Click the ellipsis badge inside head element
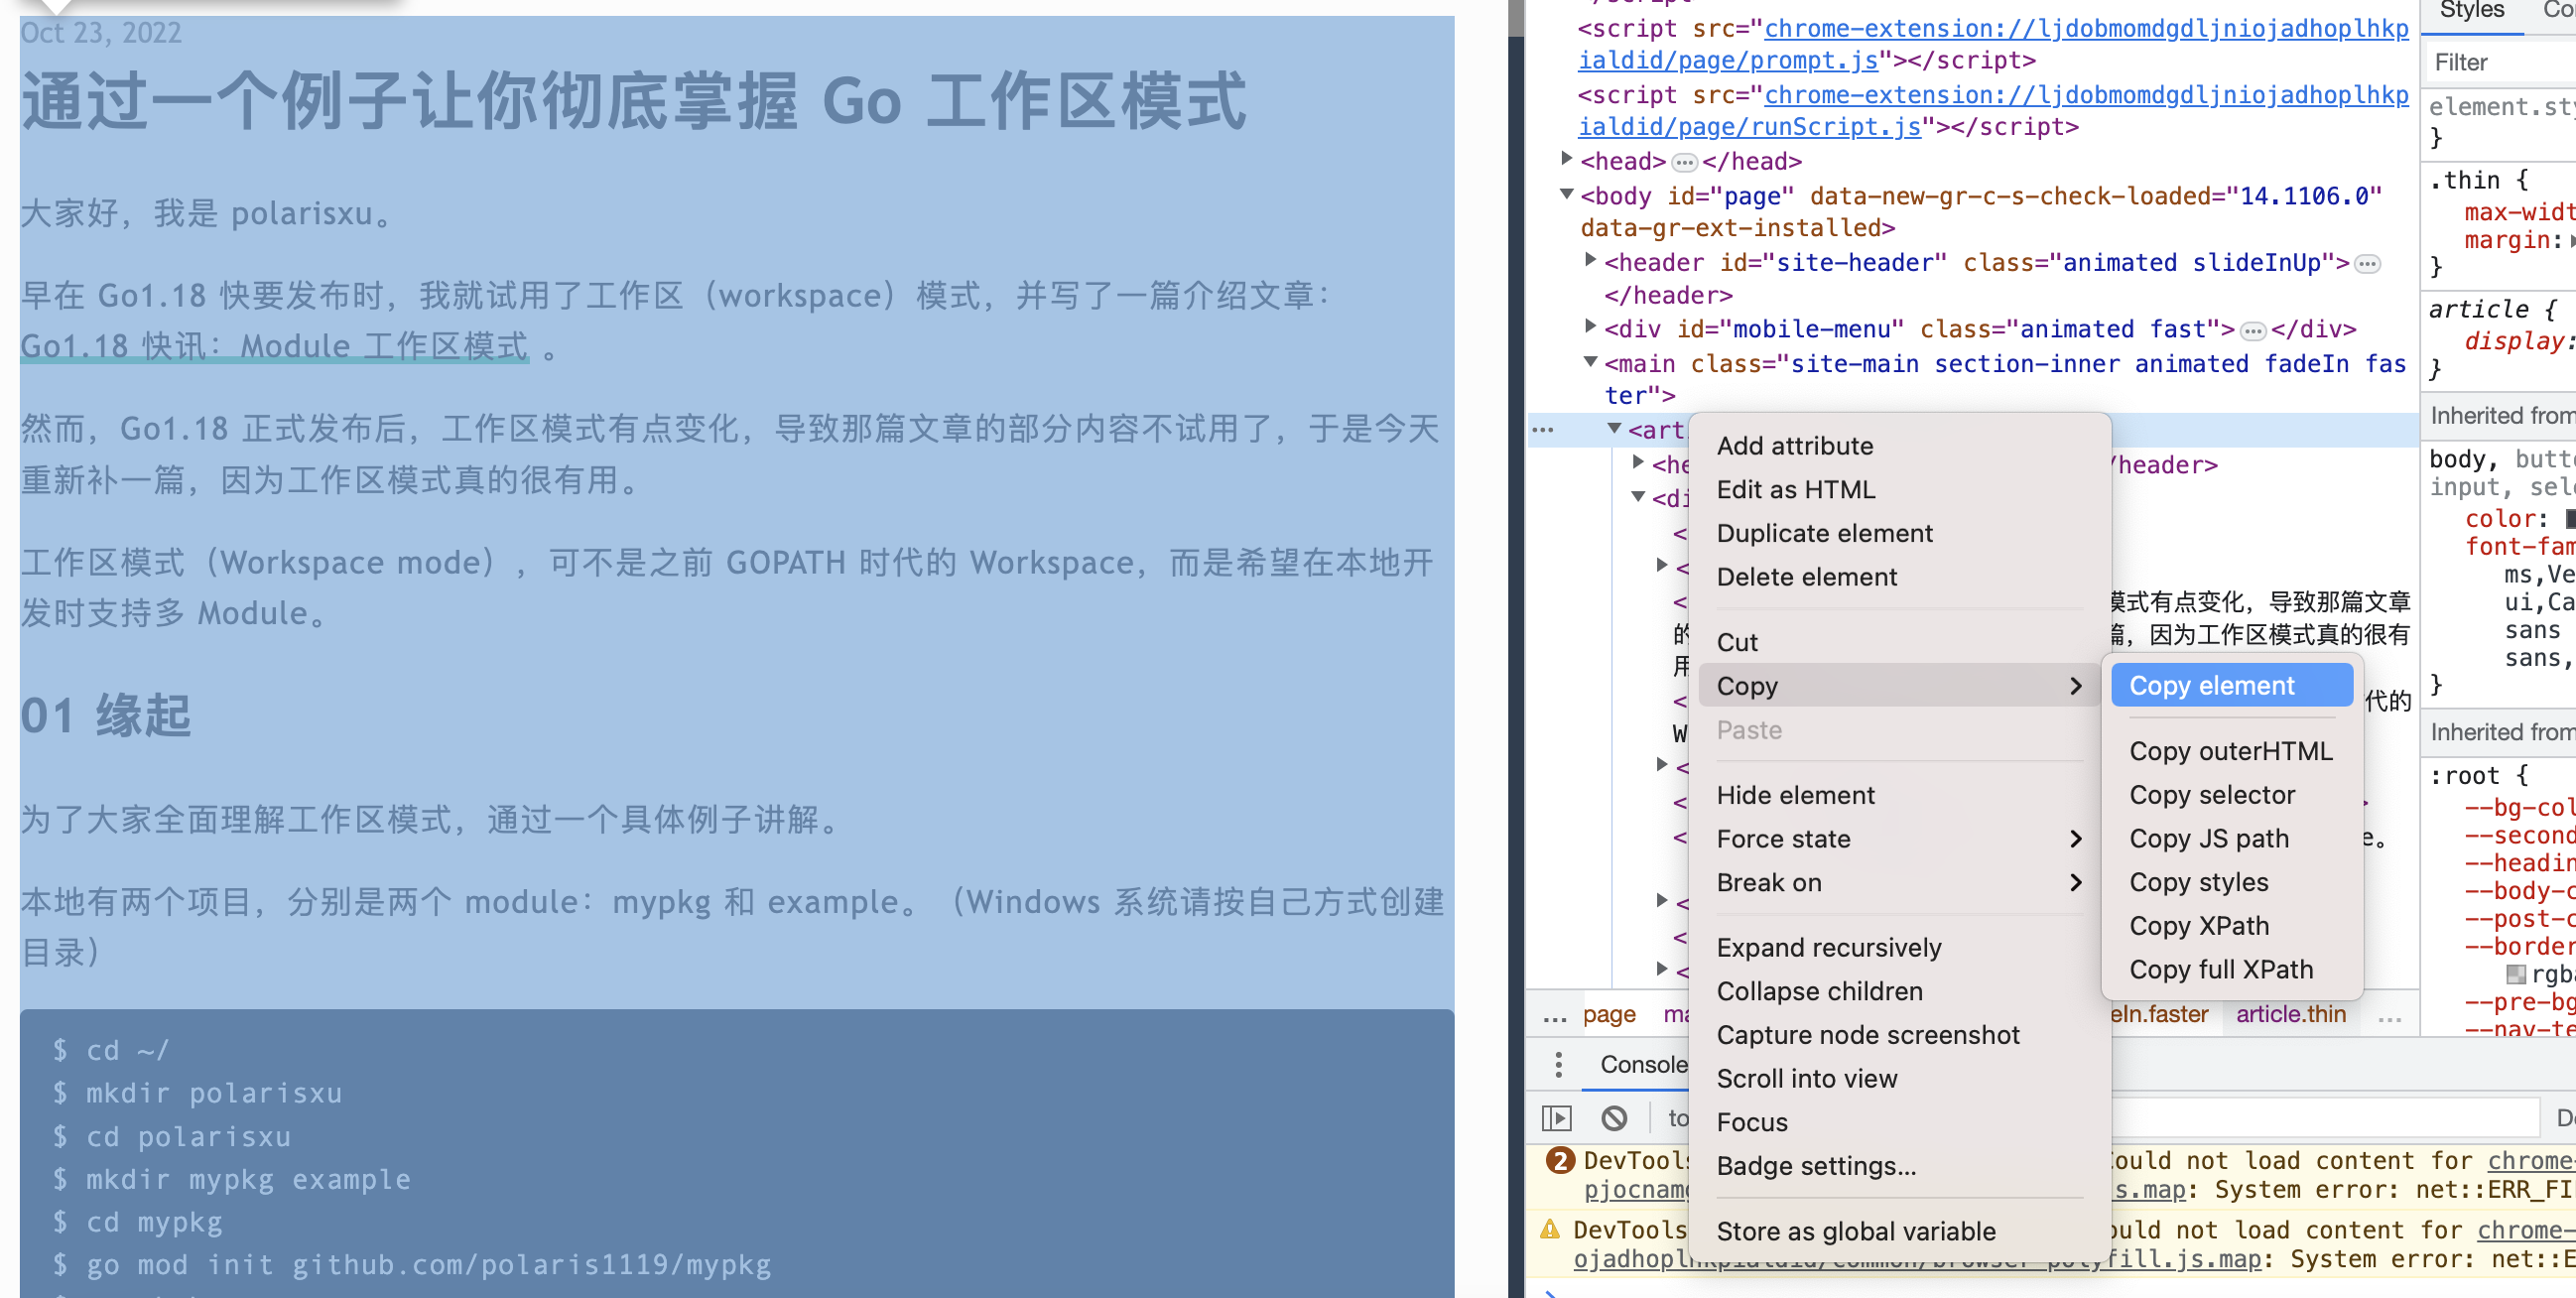This screenshot has height=1298, width=2576. coord(1685,162)
